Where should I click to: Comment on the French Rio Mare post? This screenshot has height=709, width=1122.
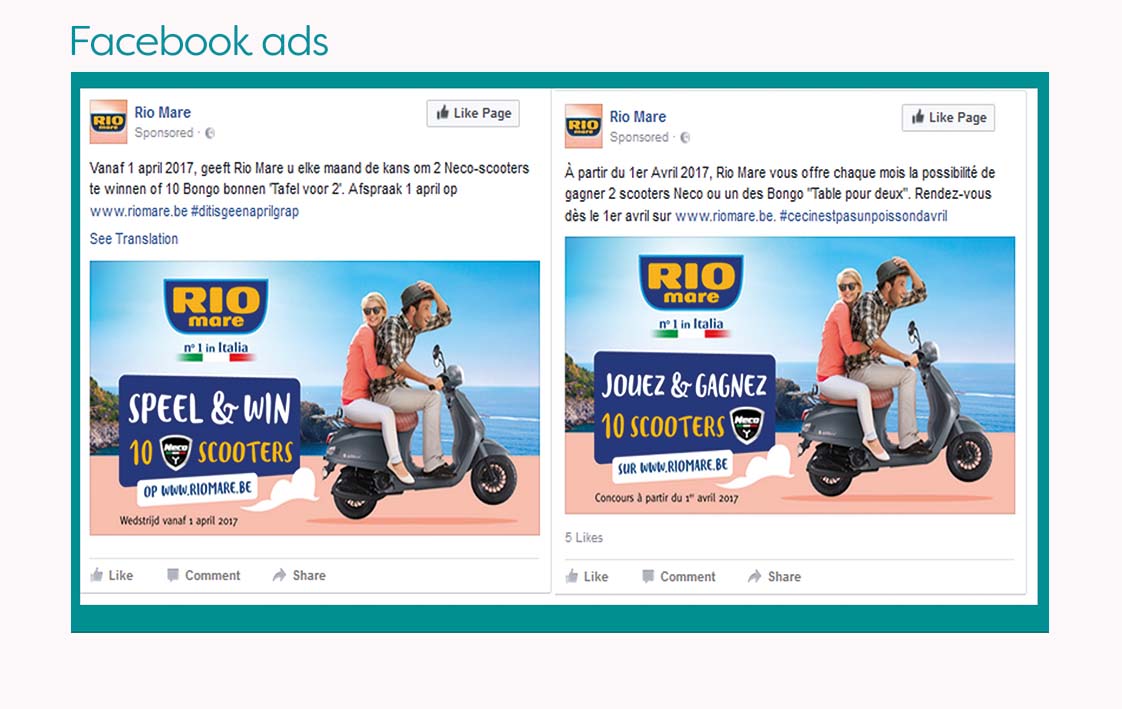[x=678, y=577]
